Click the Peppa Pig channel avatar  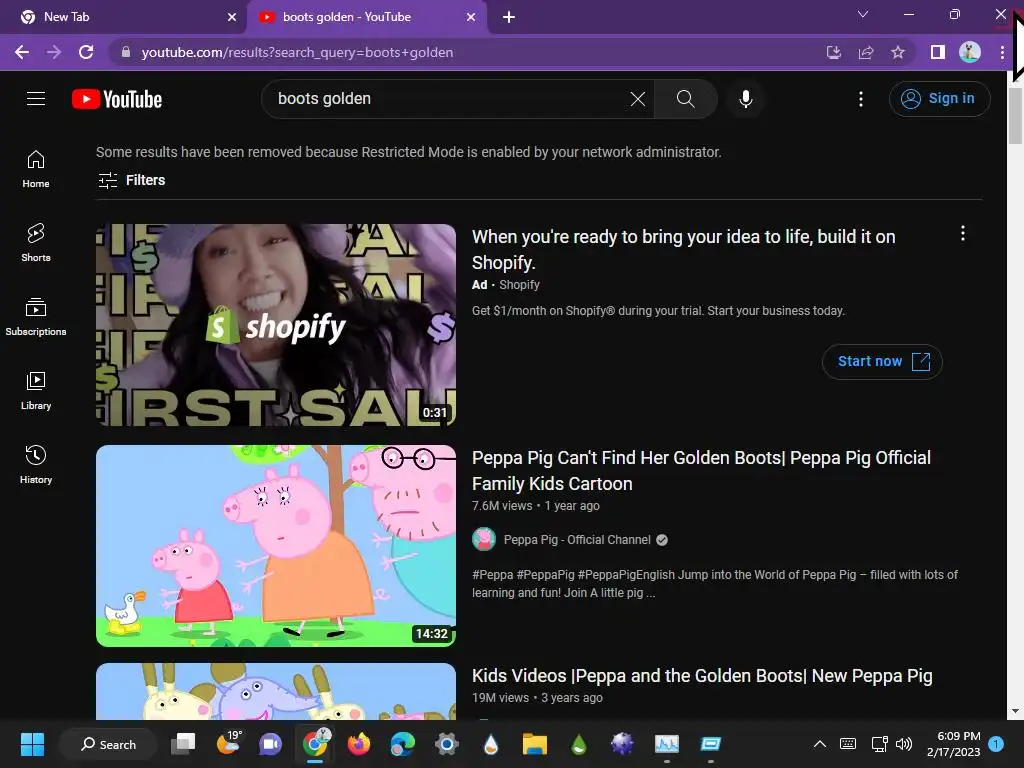tap(484, 539)
